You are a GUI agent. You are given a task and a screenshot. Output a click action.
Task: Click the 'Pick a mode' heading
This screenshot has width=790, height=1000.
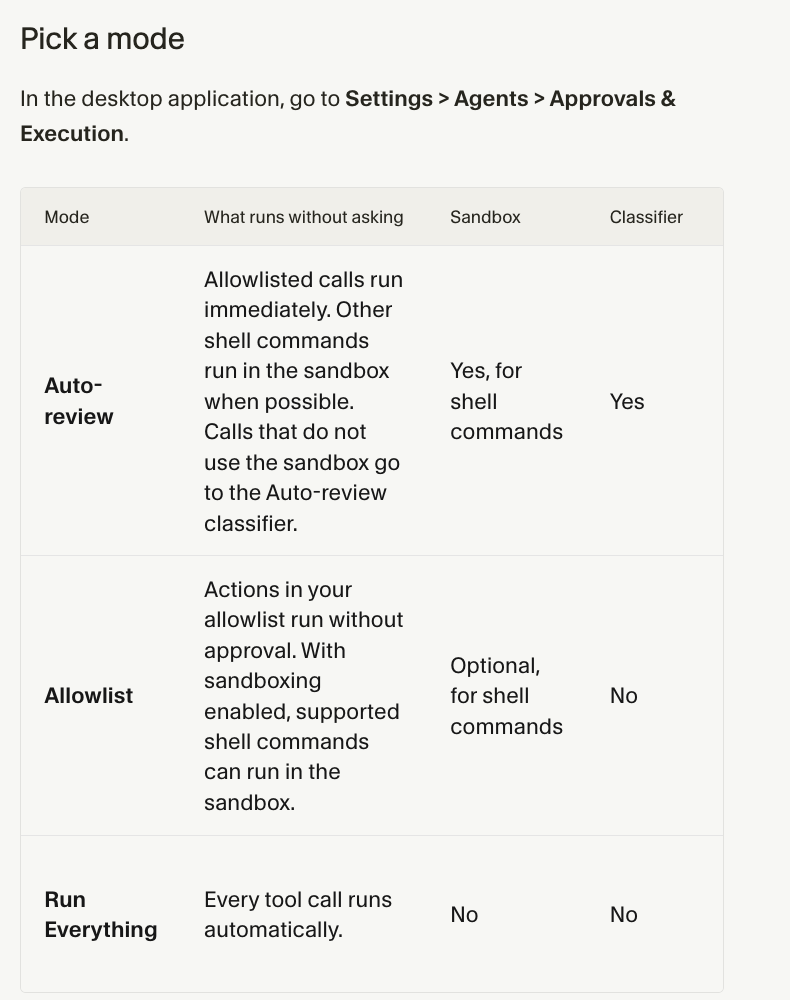click(x=103, y=39)
